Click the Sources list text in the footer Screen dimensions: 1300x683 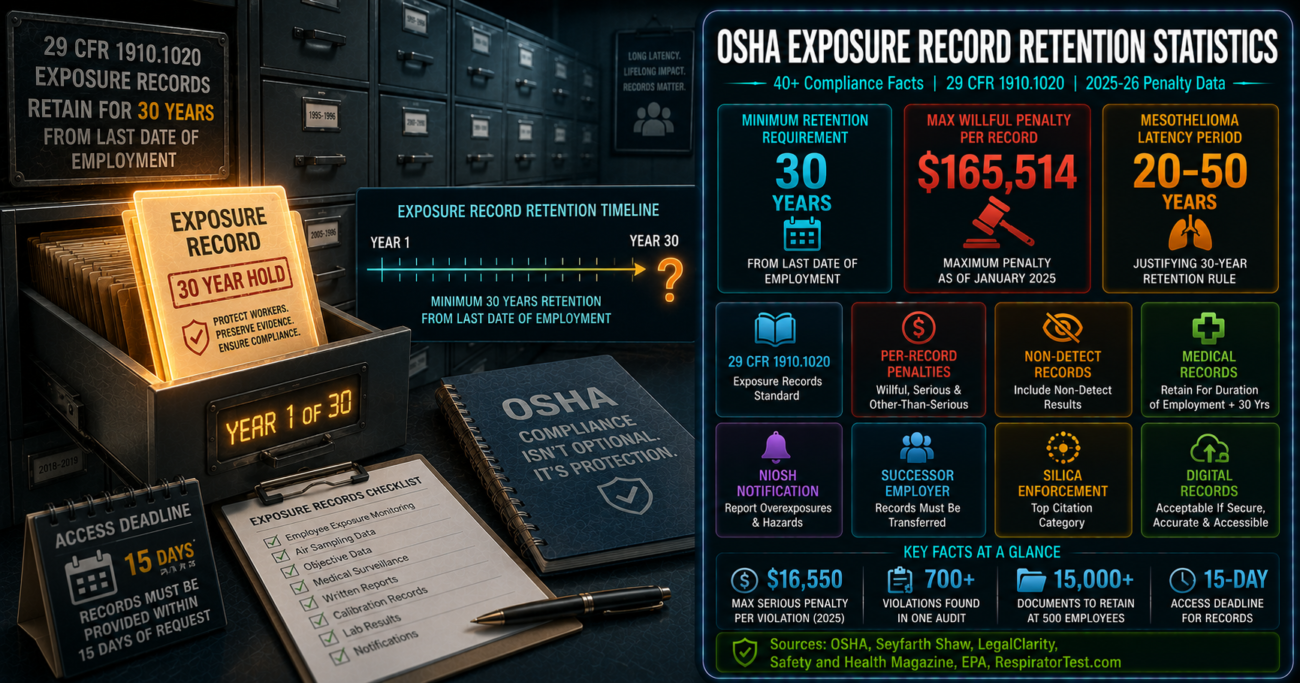coord(945,653)
